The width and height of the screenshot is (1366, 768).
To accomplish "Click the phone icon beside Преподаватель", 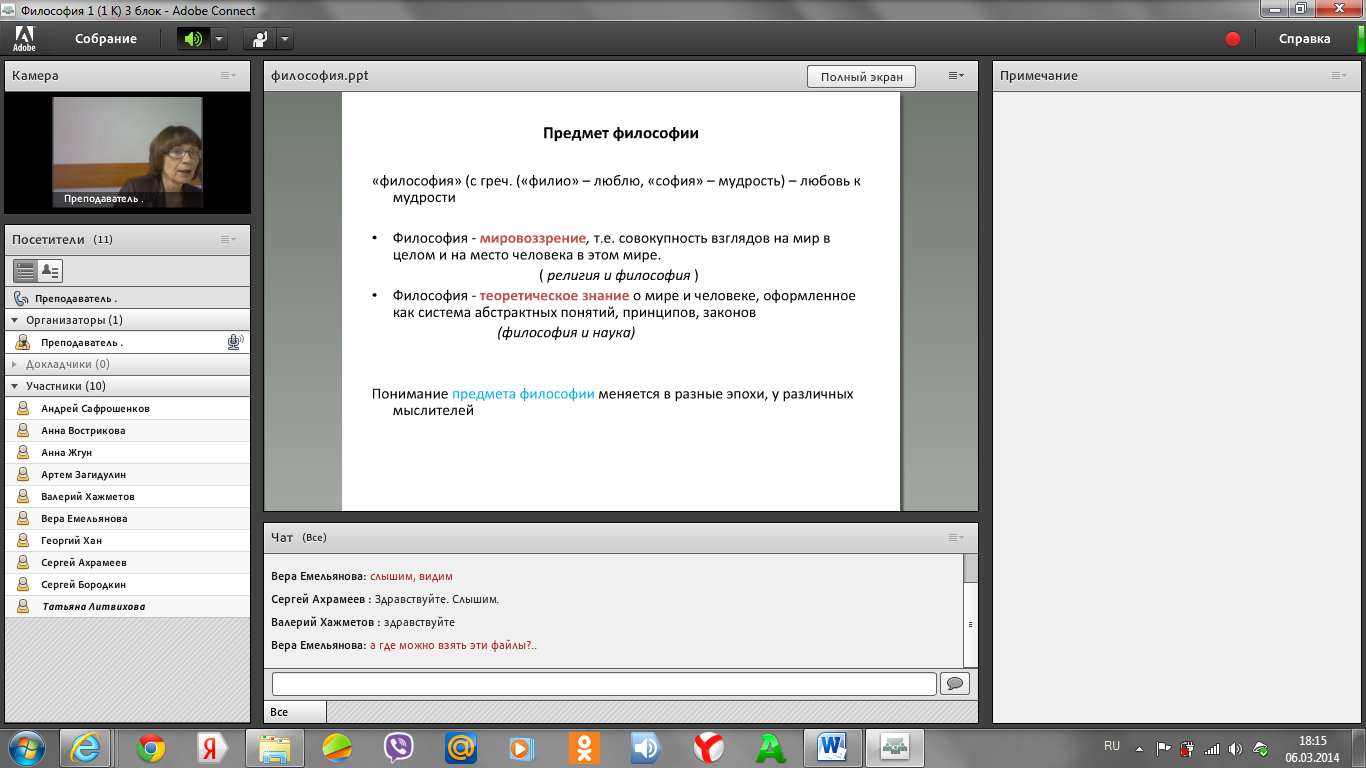I will 21,298.
